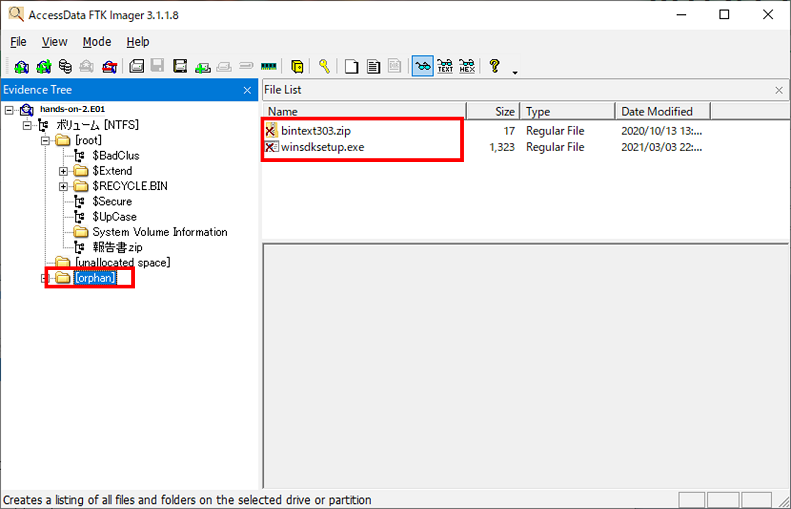
Task: Select the $RECYCLE.BIN folder label
Action: click(x=130, y=186)
